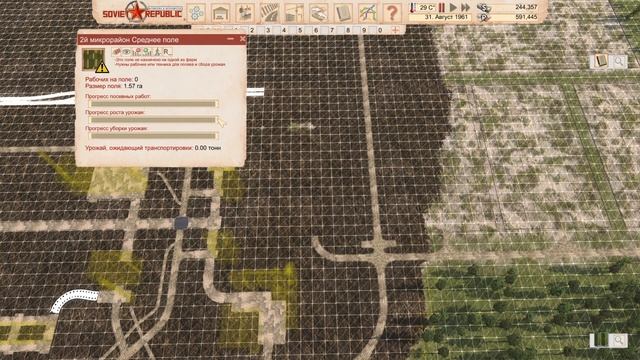Select shortcut slot 9
640x360 pixels.
click(364, 30)
